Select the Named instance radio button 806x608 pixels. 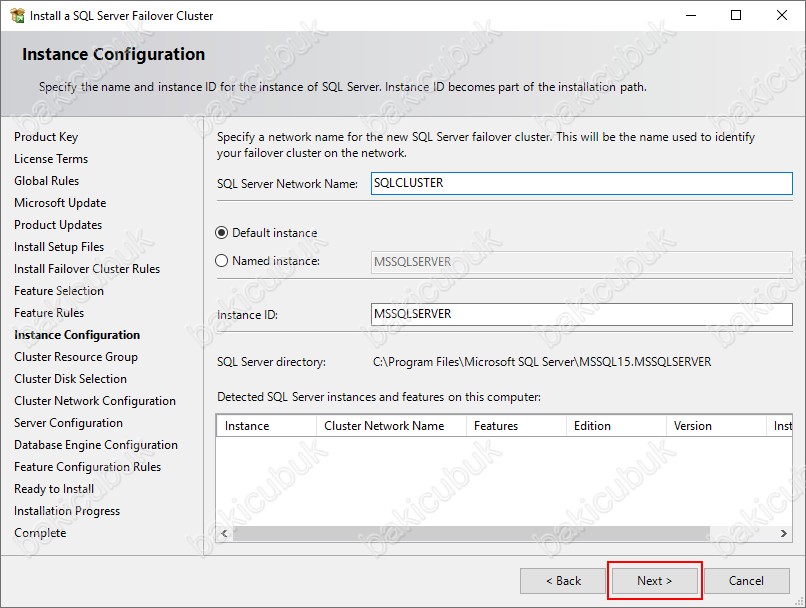click(x=221, y=261)
